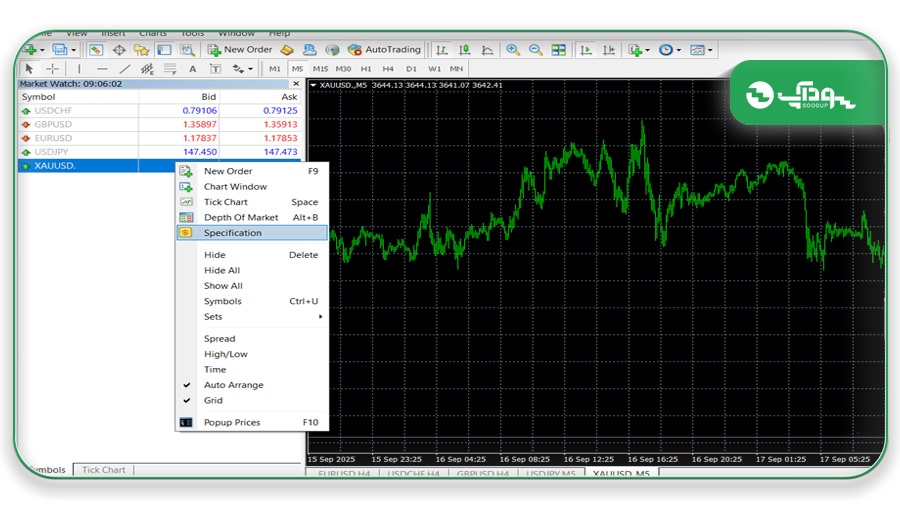Click the Templates toolbar icon
Viewport: 900px width, 508px height.
pos(697,50)
